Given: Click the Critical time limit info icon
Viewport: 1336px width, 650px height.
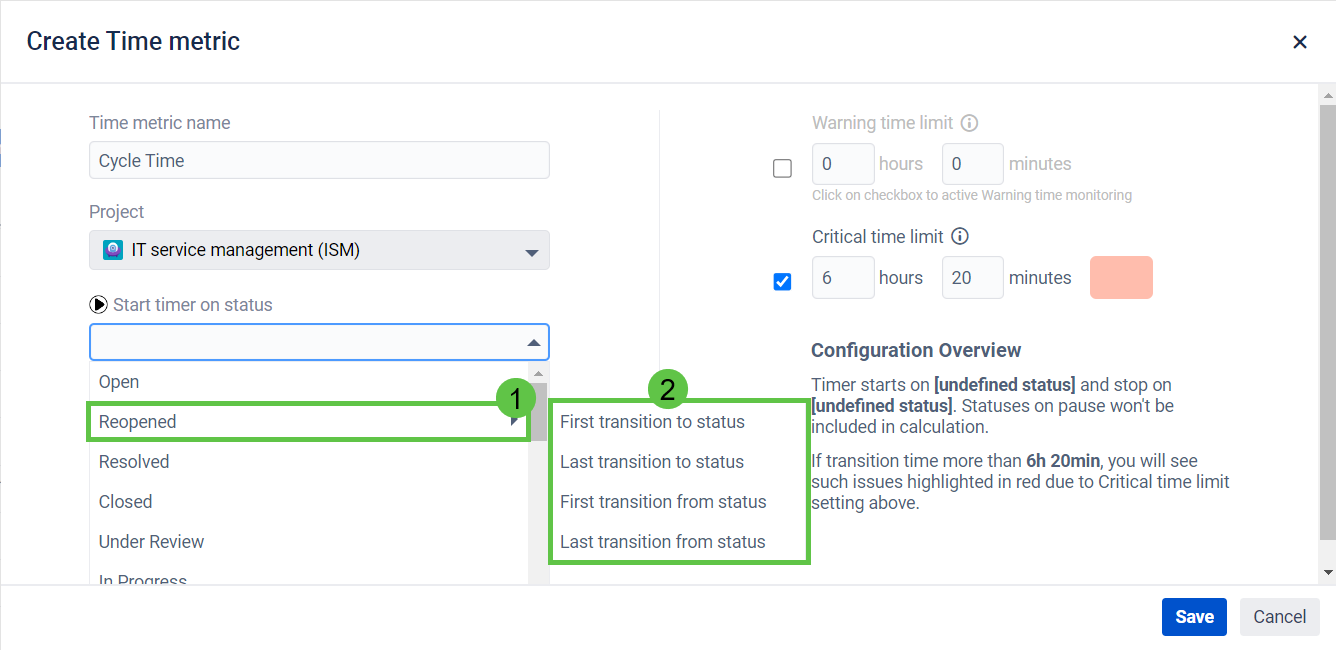Looking at the screenshot, I should click(960, 237).
